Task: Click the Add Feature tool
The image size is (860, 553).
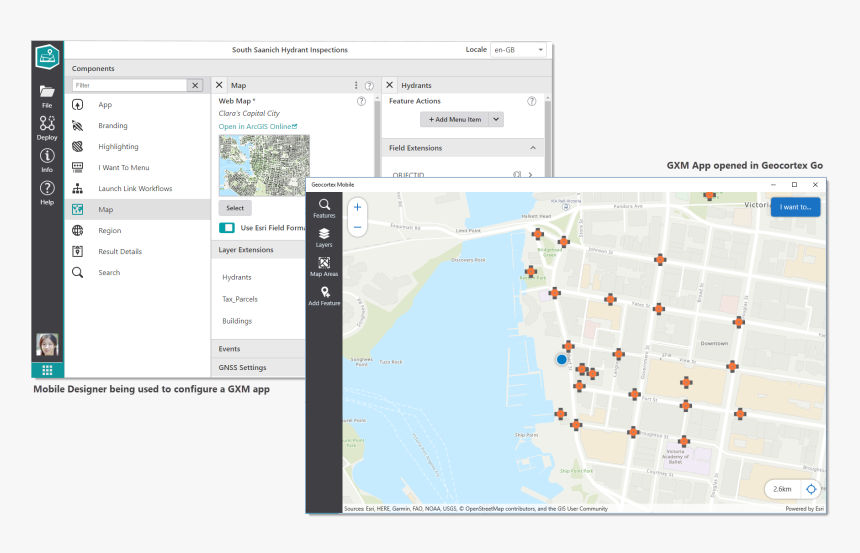Action: pyautogui.click(x=324, y=295)
